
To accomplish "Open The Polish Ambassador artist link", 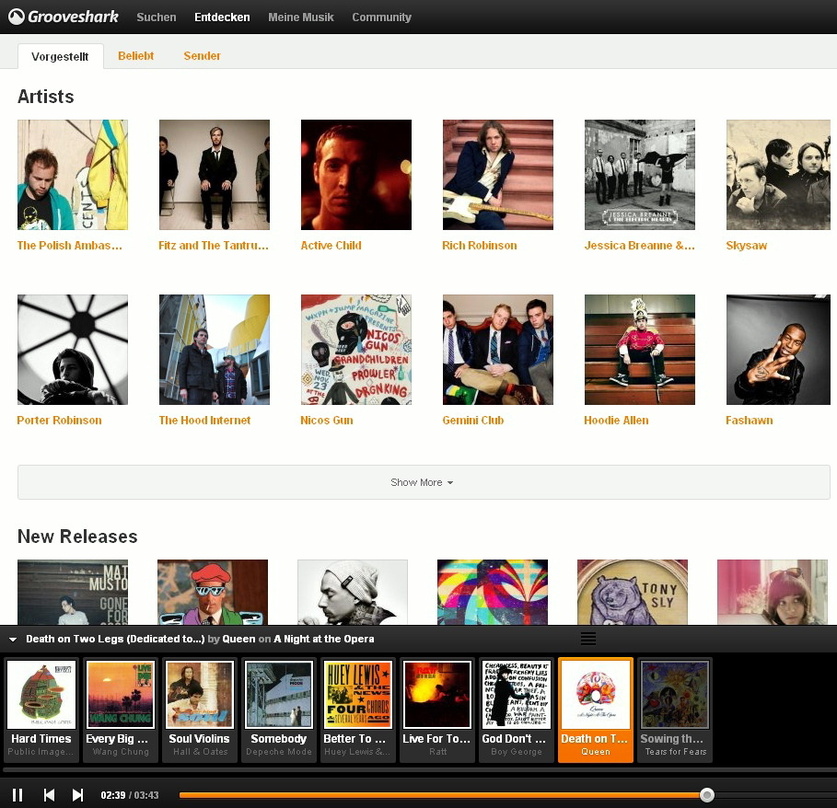I will 69,245.
